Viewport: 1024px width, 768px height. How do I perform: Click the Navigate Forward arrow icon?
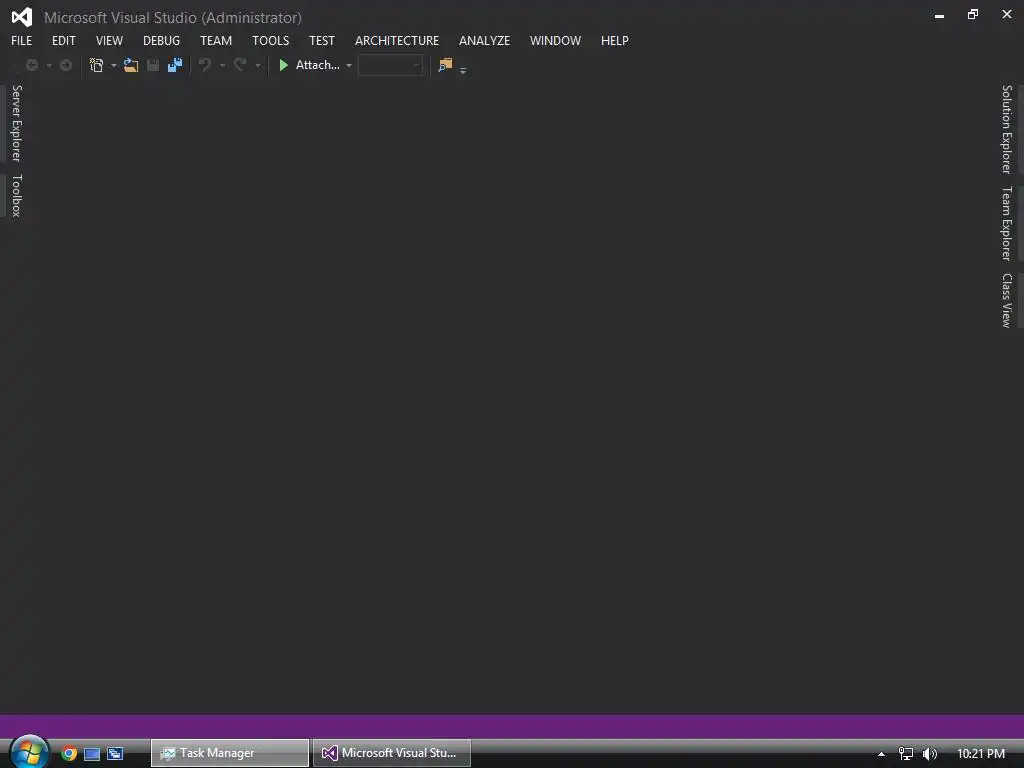click(x=66, y=65)
